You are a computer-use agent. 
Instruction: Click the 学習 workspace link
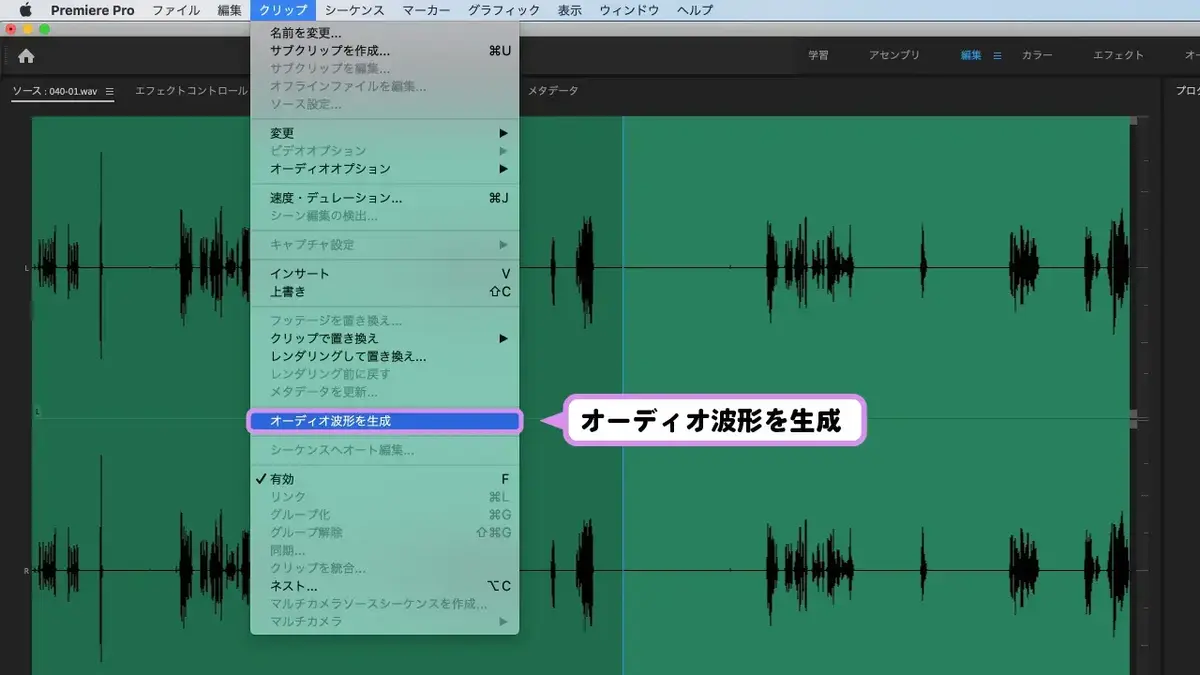click(x=818, y=56)
